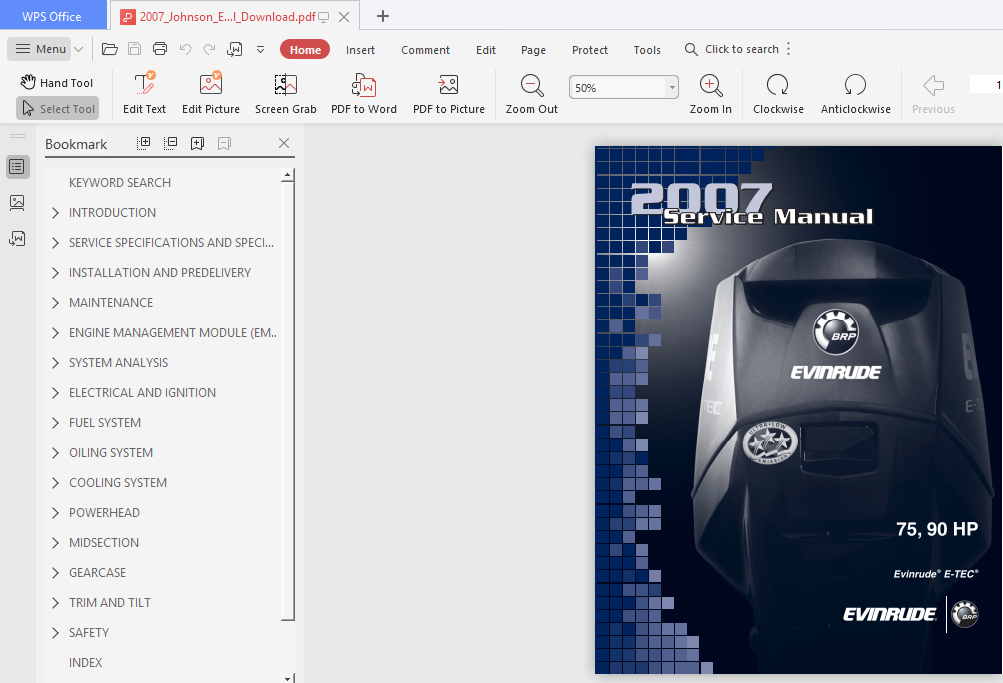Open the Edit ribbon tab
Viewport: 1003px width, 683px height.
click(x=486, y=50)
